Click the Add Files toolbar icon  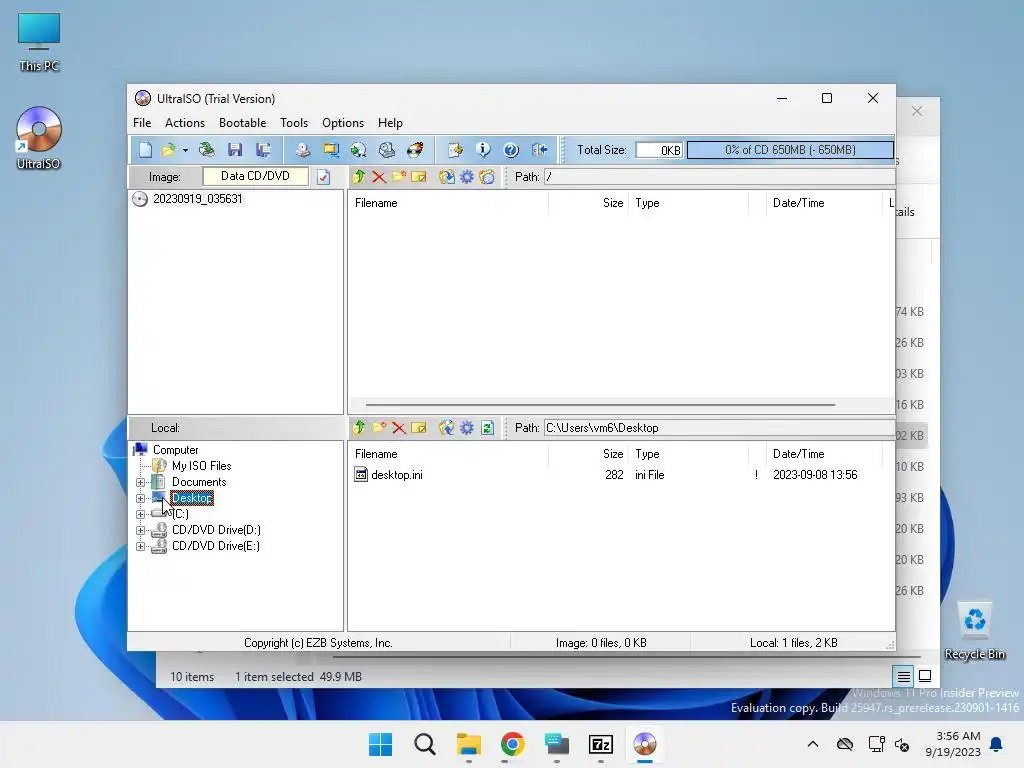click(x=455, y=150)
